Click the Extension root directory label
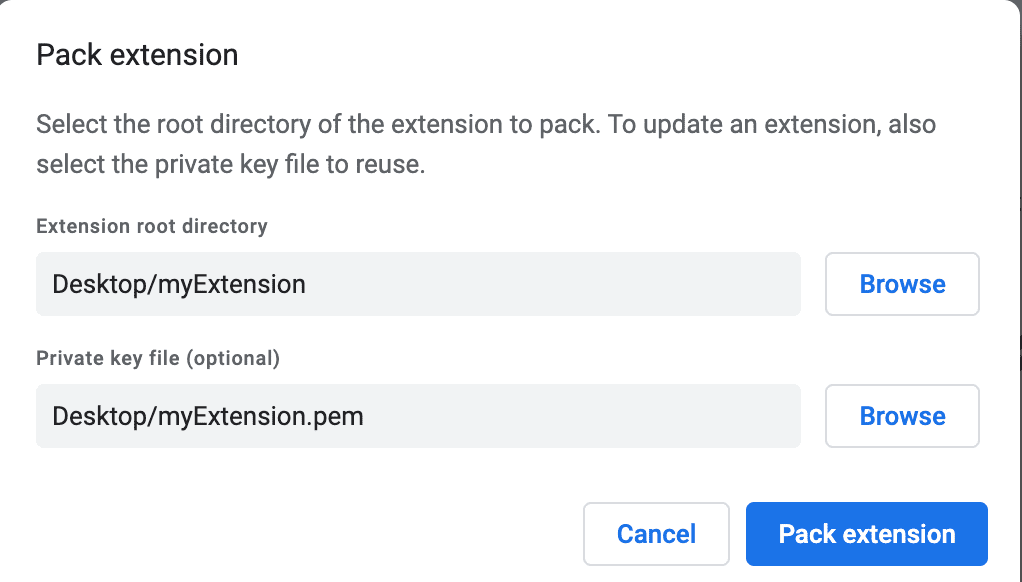The height and width of the screenshot is (582, 1022). [x=151, y=226]
